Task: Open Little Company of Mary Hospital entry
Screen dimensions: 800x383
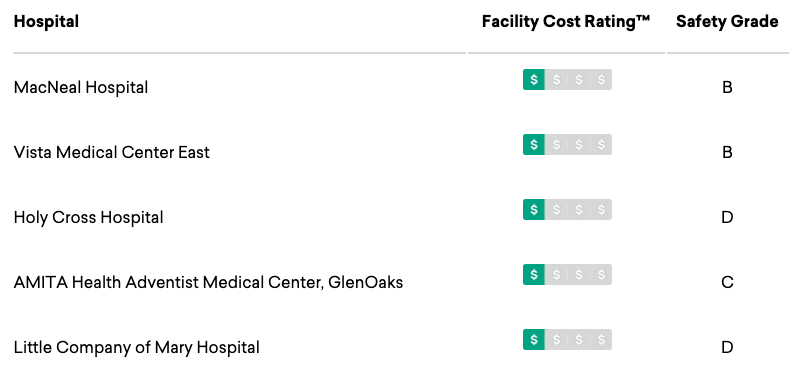Action: coord(137,347)
